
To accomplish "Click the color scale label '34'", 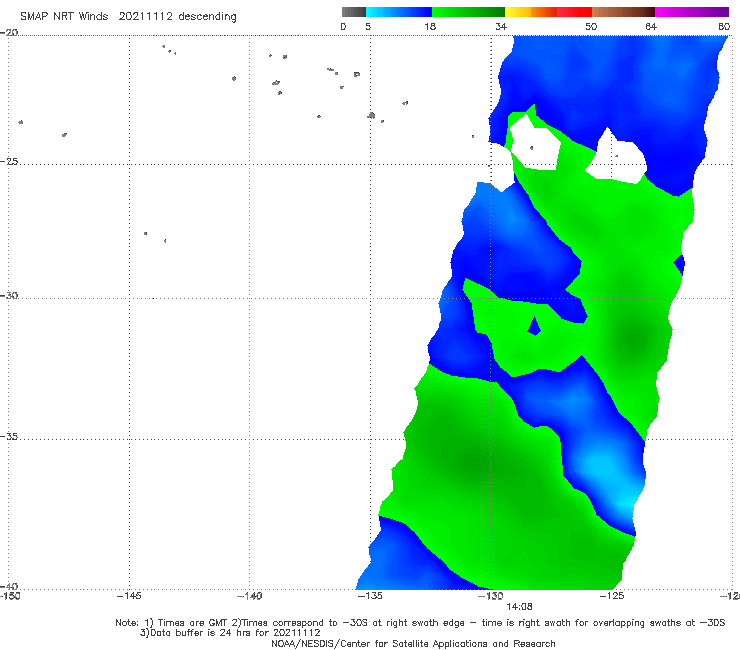I will coord(501,26).
